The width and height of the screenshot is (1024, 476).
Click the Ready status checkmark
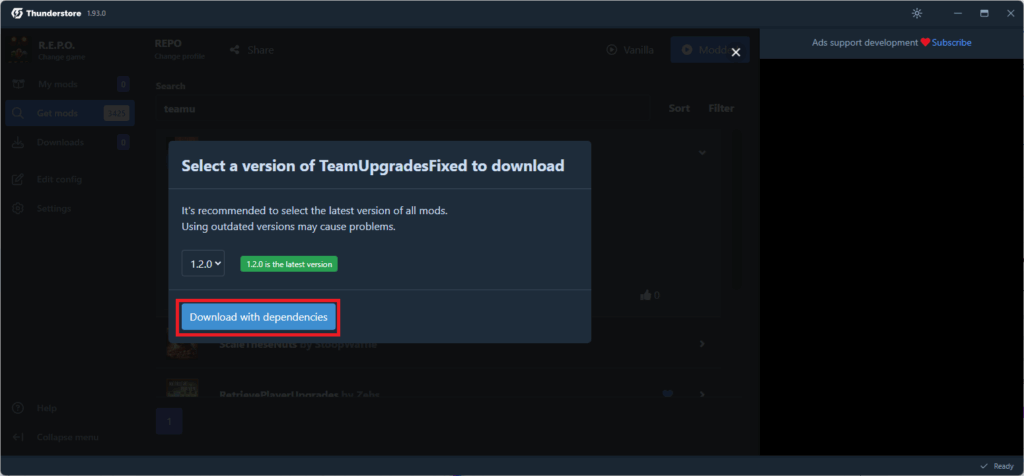(984, 466)
